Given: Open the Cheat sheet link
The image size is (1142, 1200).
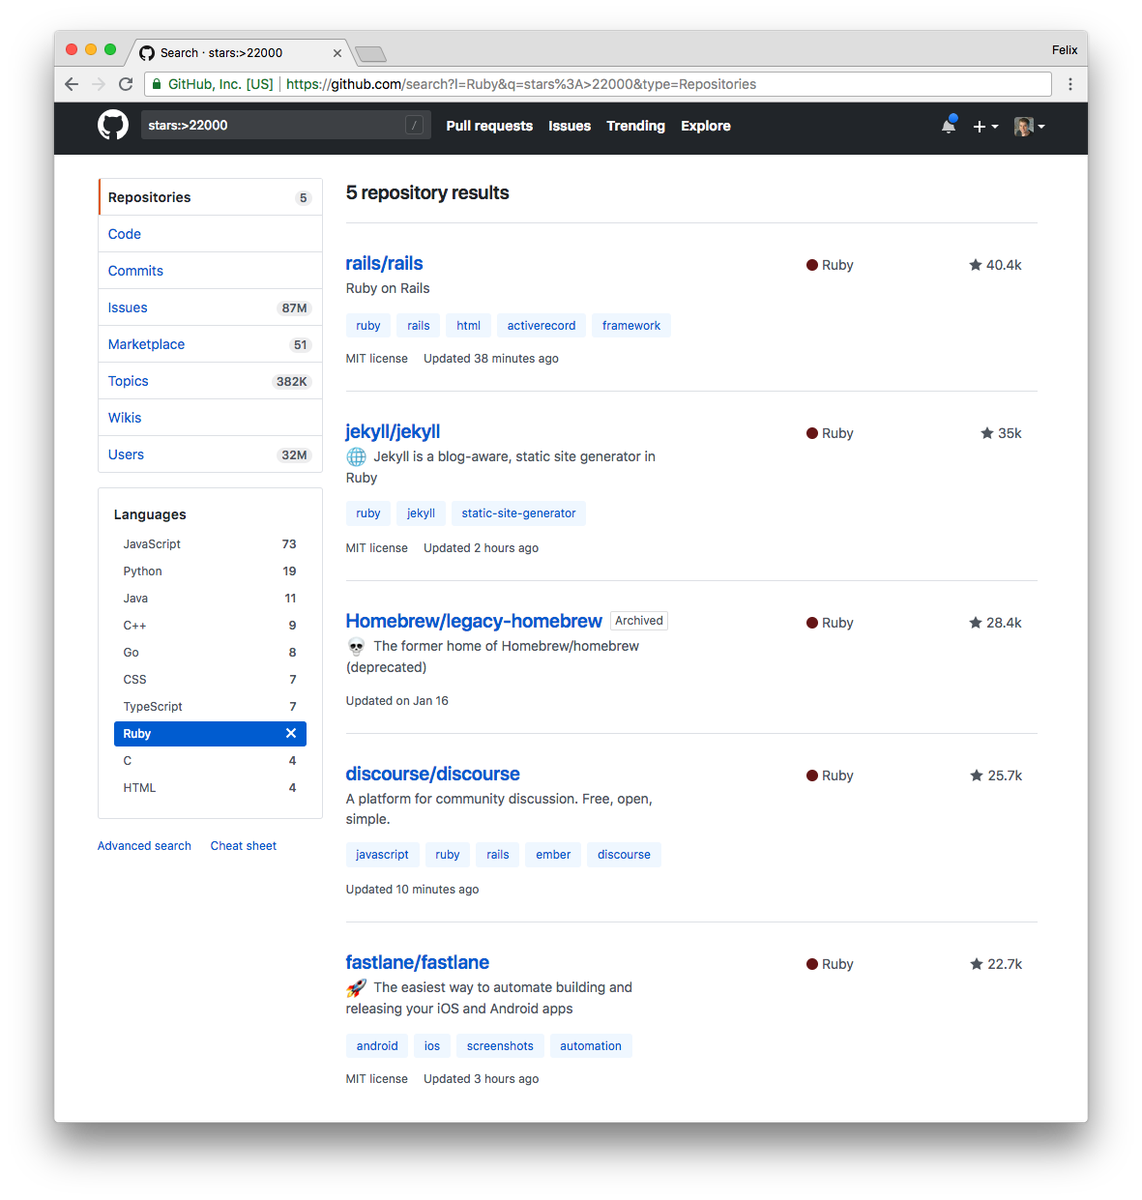Looking at the screenshot, I should 243,846.
